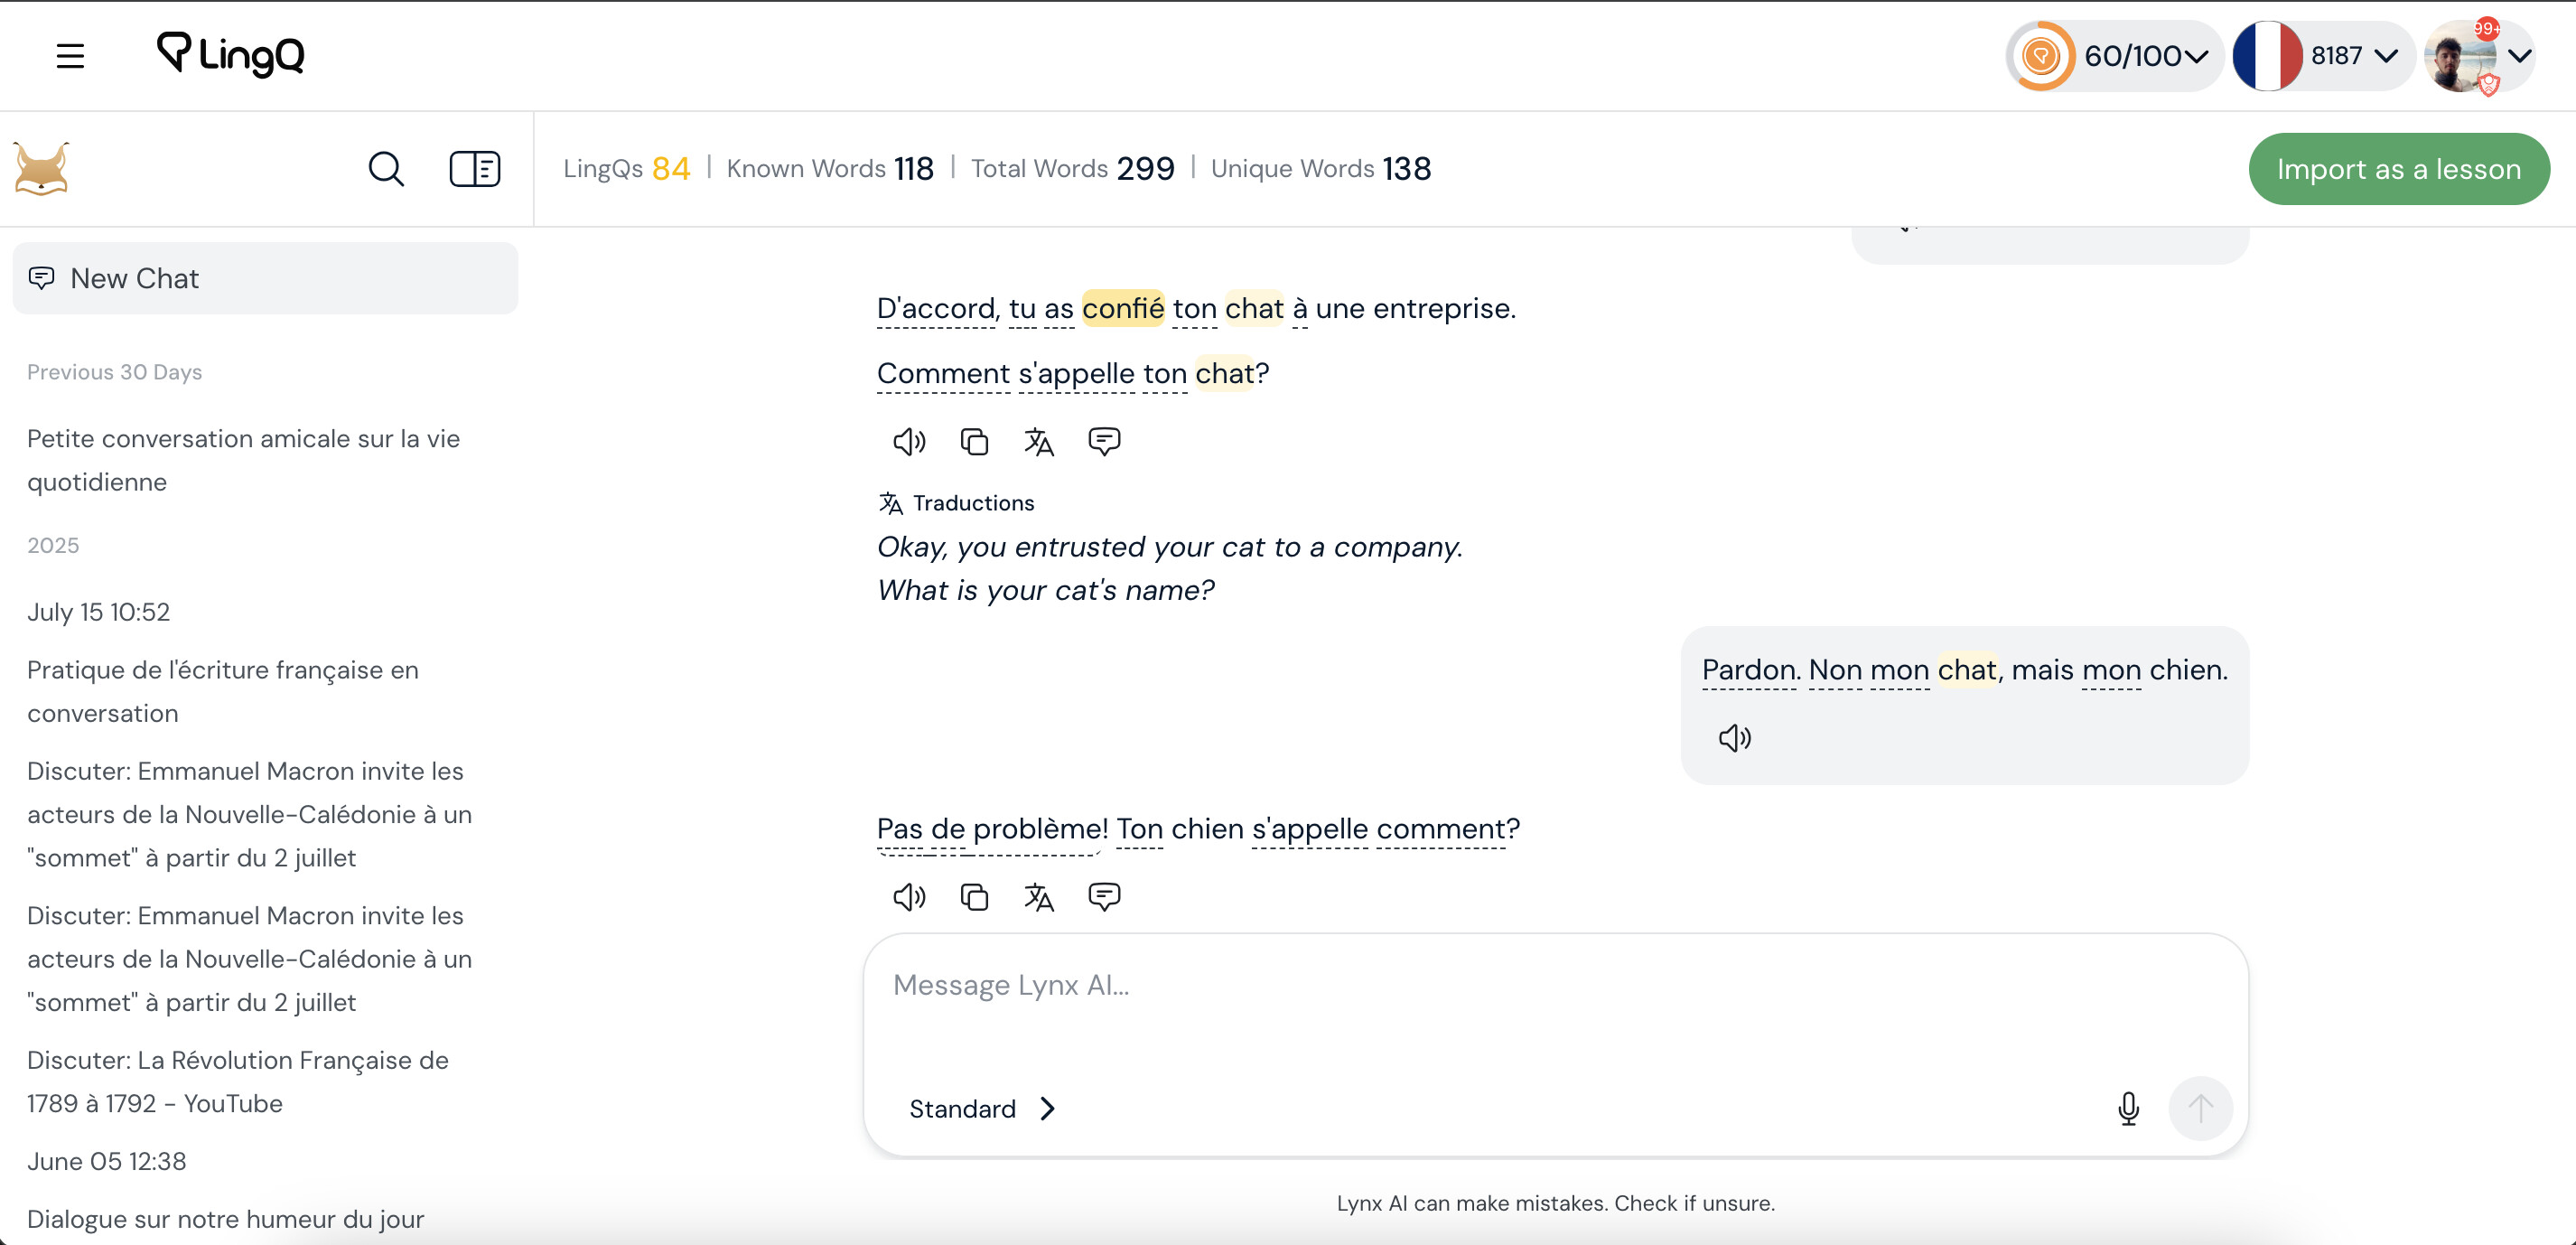Toggle the sidebar panel icon
This screenshot has height=1245, width=2576.
[475, 169]
